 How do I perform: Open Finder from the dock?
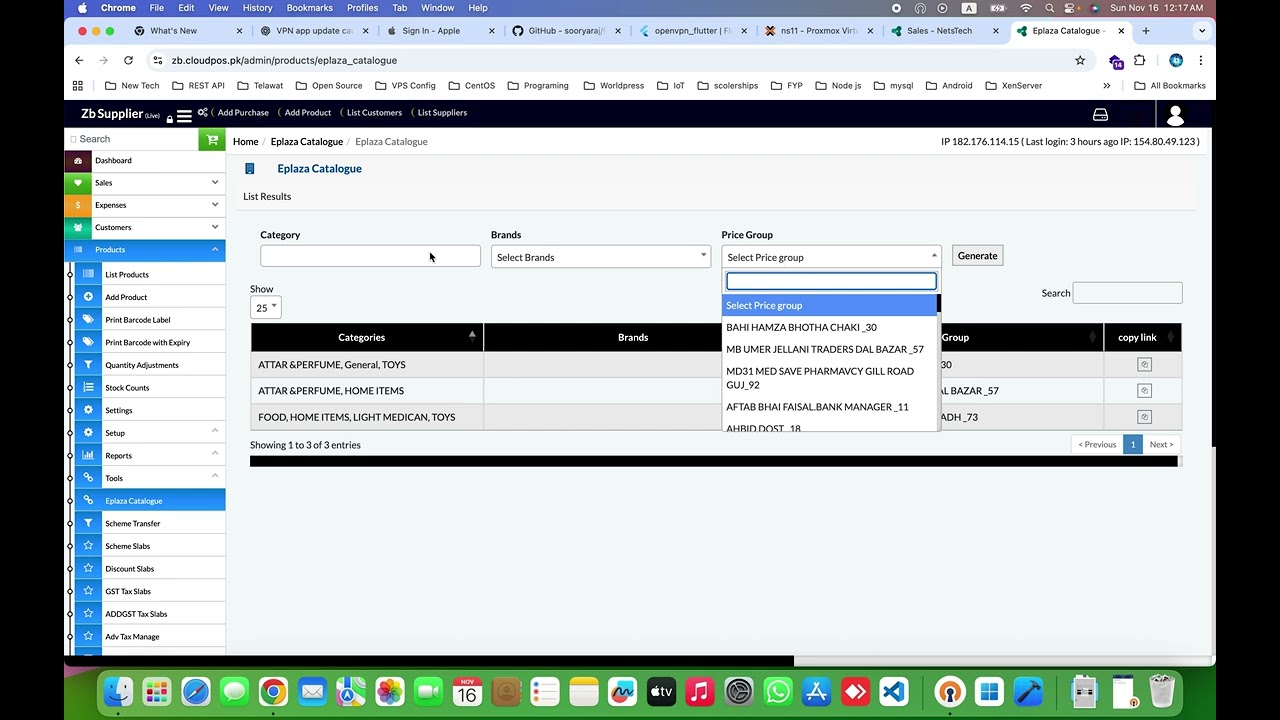pos(118,691)
